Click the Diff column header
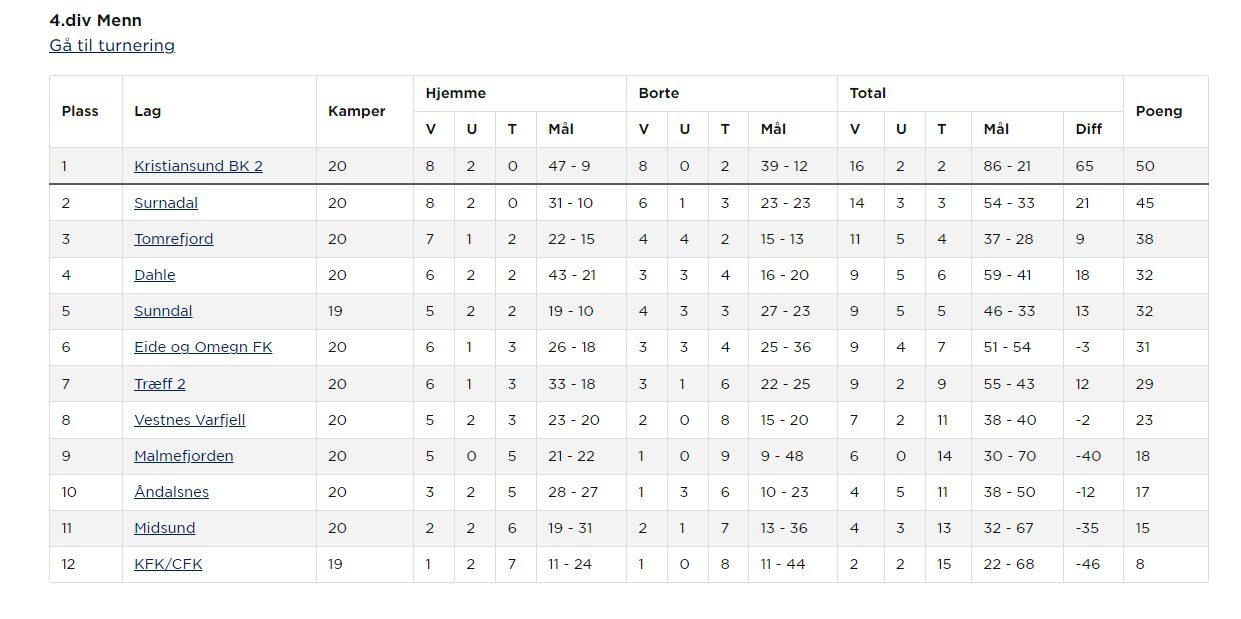This screenshot has width=1241, height=619. (1089, 129)
